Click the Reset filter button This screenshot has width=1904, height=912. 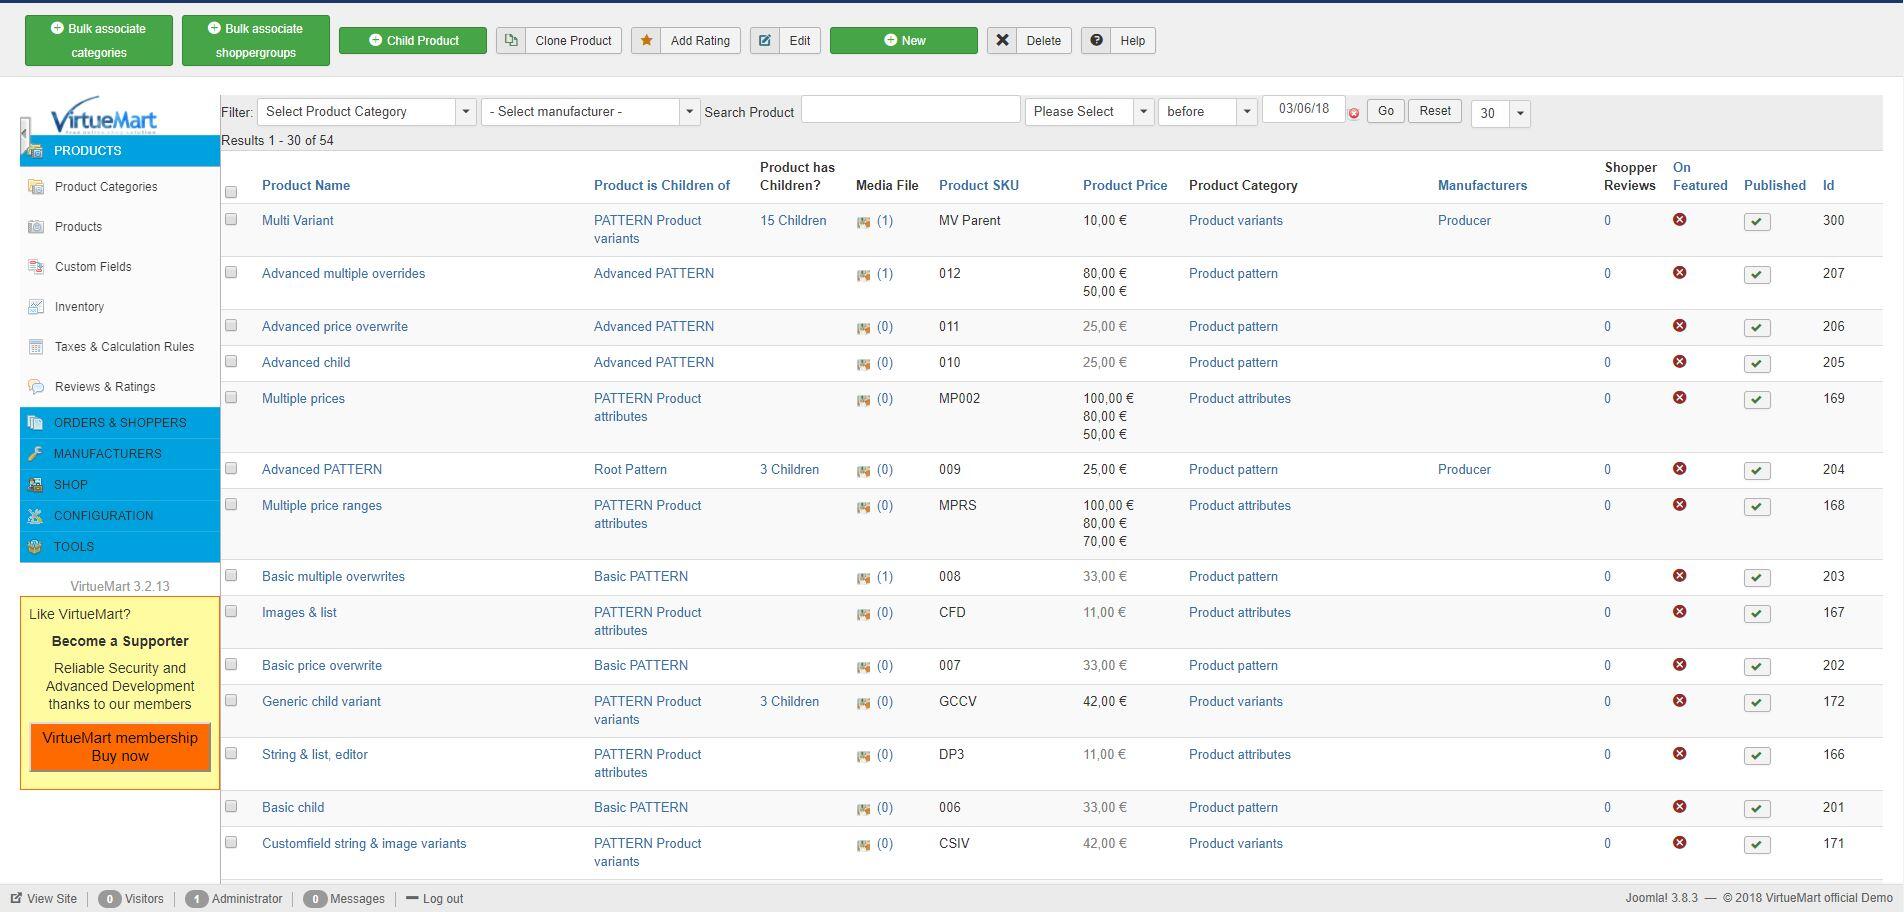click(1435, 111)
